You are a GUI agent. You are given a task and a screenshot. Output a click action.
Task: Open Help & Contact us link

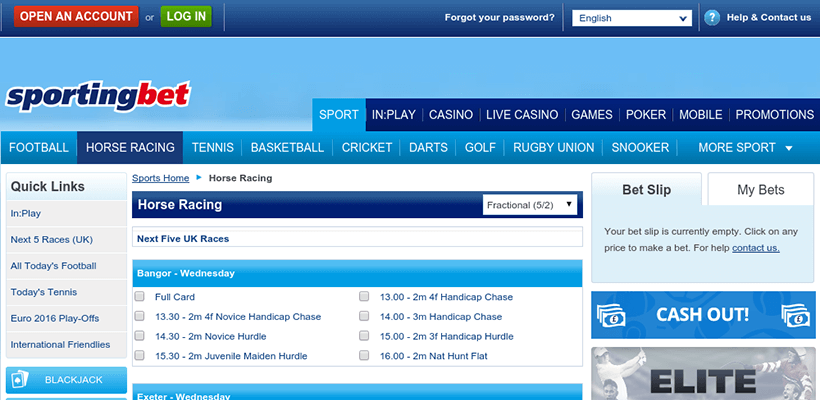click(x=769, y=17)
